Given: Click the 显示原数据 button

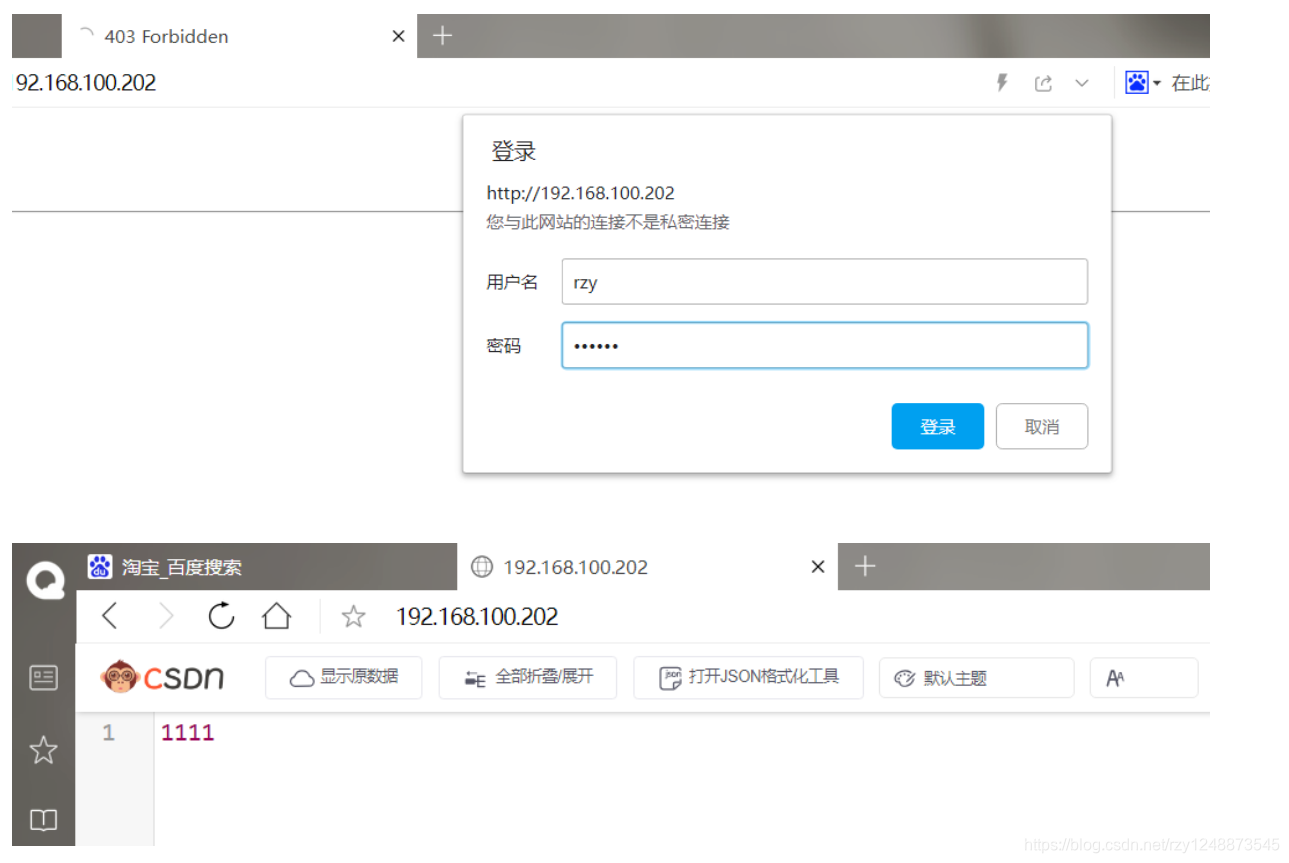Looking at the screenshot, I should (344, 677).
